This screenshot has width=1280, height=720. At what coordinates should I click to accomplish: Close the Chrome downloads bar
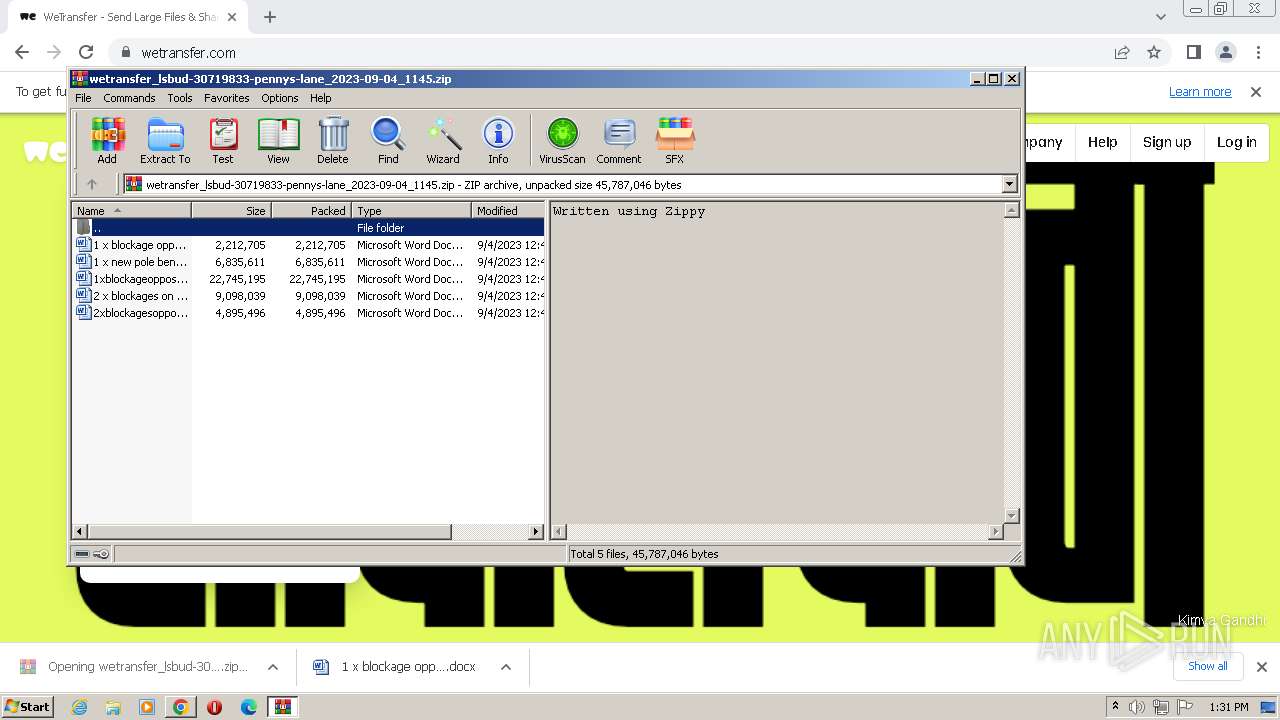(1261, 667)
